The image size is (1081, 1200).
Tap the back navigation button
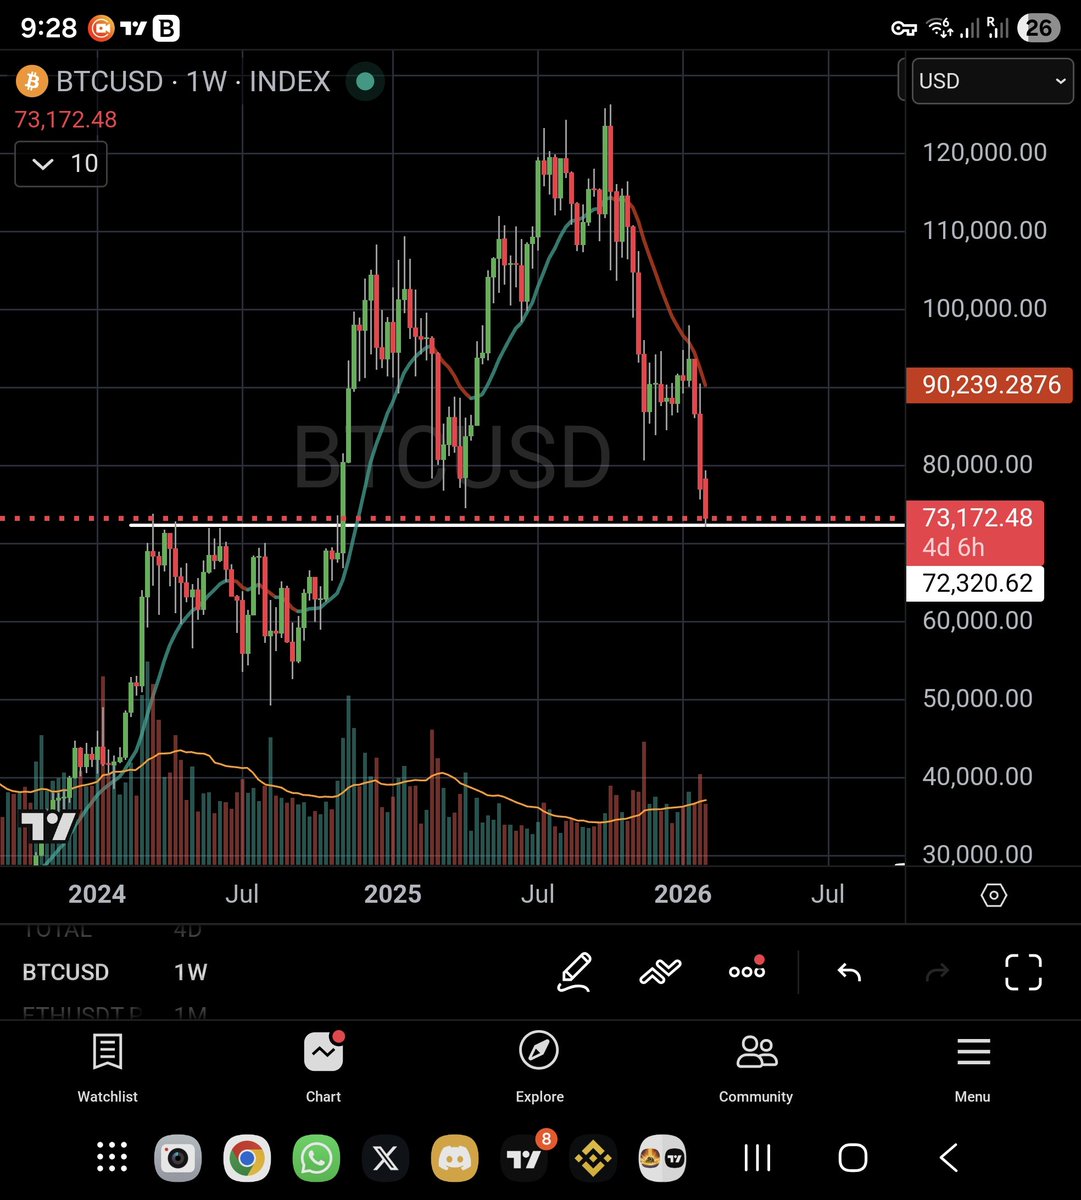coord(948,1158)
